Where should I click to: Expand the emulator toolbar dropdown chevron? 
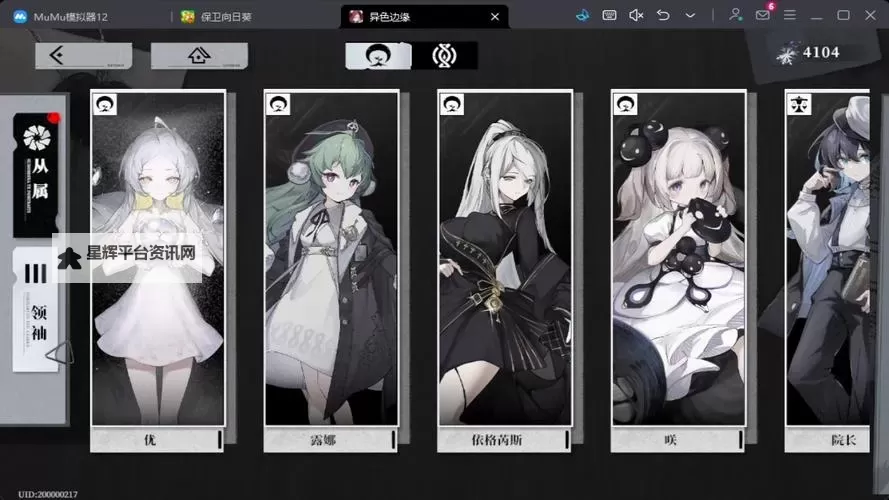[x=690, y=16]
